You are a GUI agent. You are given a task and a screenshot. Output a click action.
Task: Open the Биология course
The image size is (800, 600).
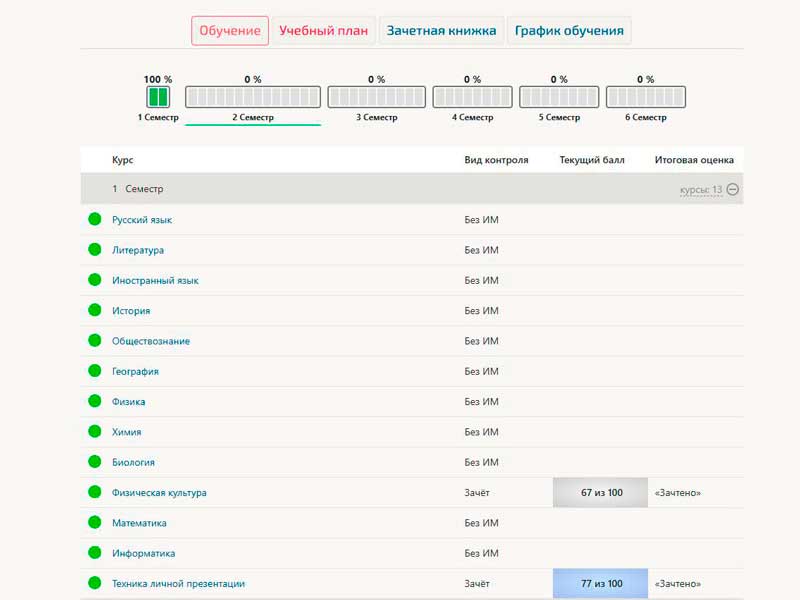133,462
